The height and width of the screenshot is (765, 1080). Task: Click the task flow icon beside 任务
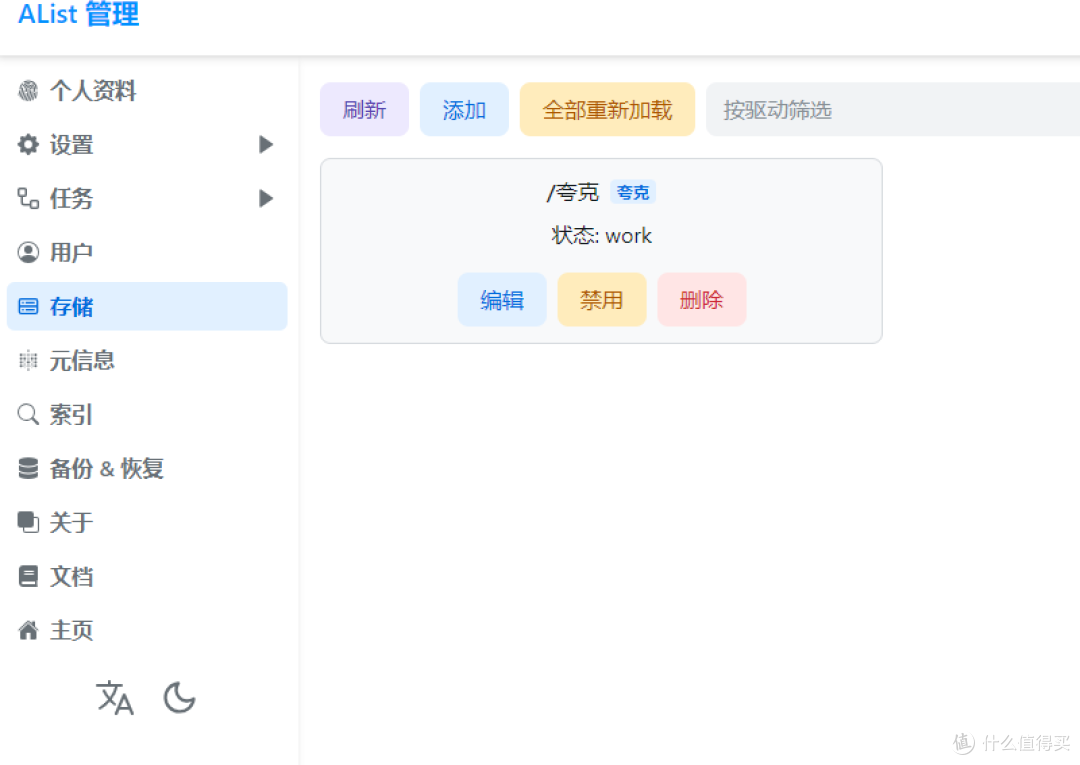28,198
